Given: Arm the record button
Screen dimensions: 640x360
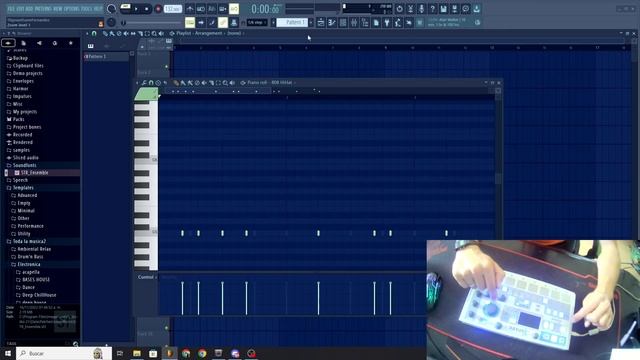Looking at the screenshot, I should (158, 9).
